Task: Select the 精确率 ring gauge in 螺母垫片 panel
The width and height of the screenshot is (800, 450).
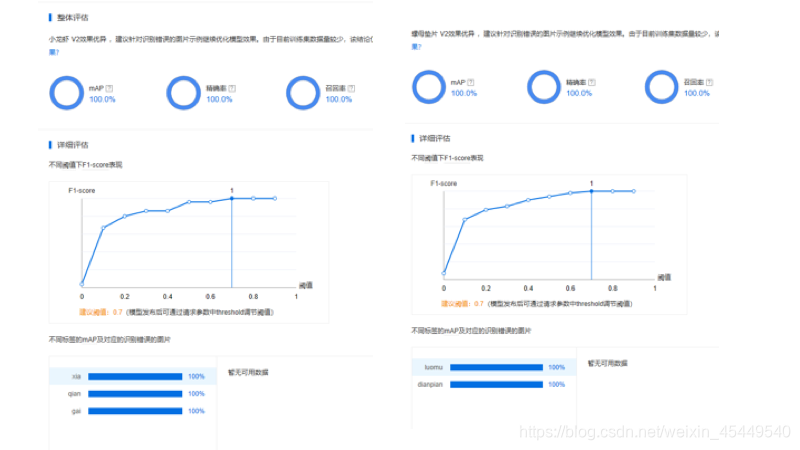Action: 544,87
